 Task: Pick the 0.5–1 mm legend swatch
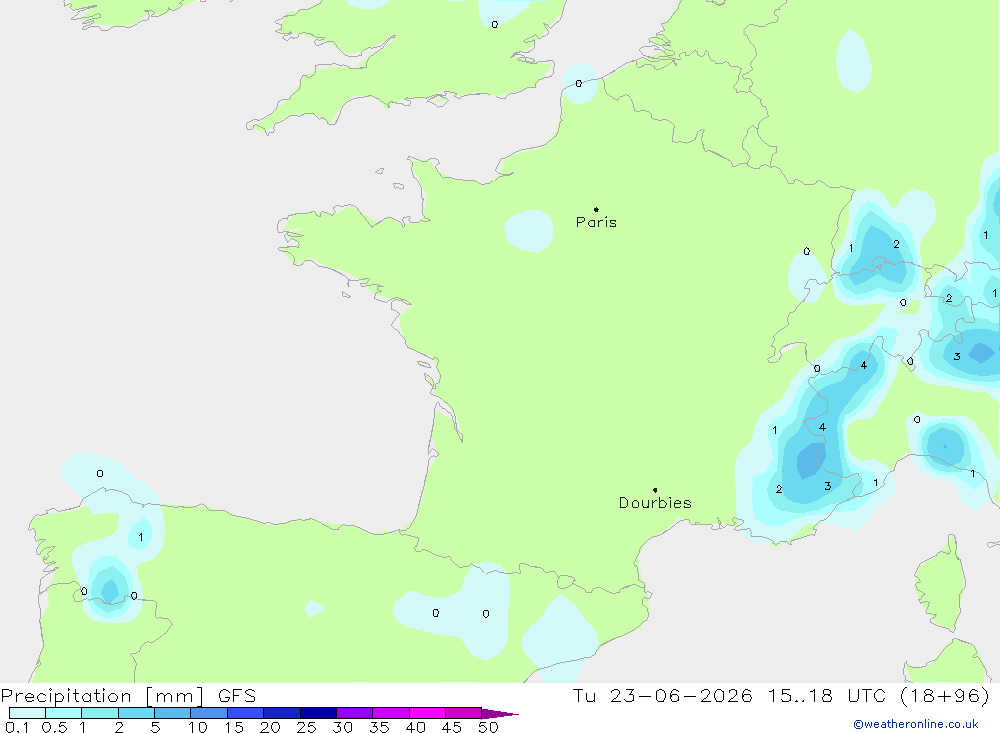tap(63, 713)
